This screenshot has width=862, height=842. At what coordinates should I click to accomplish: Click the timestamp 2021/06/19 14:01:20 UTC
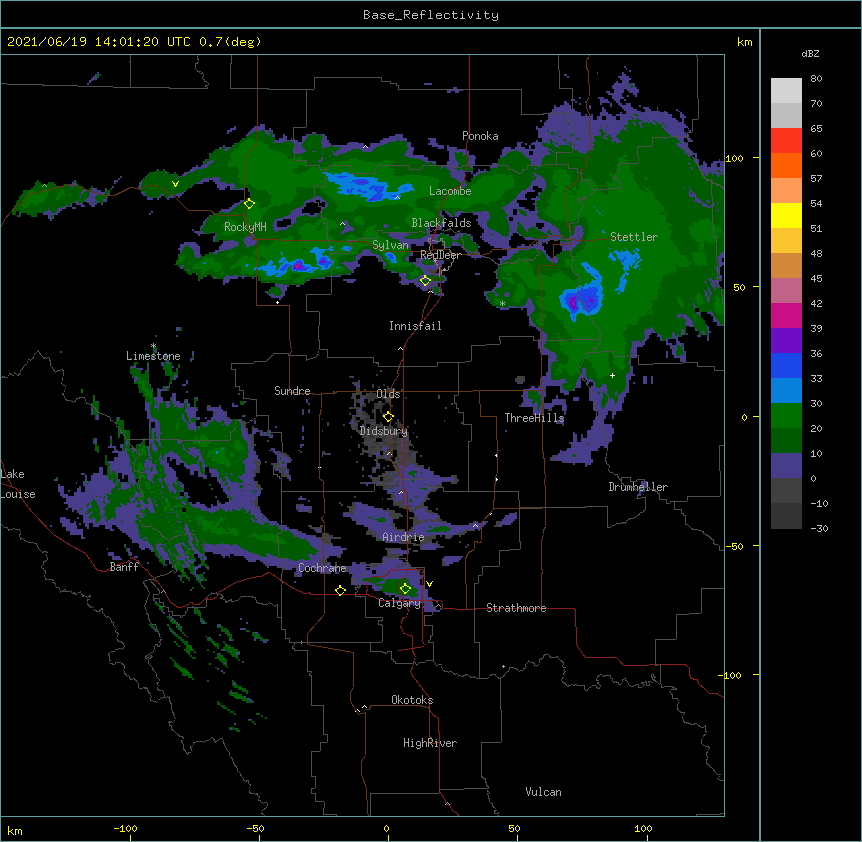98,42
